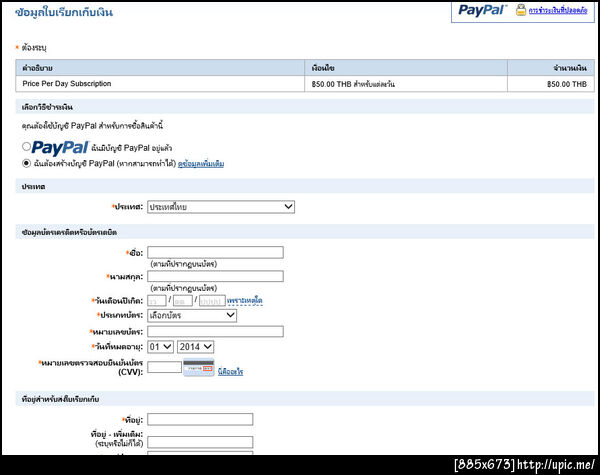Click the amount column header 'จำนวนเงิน'

point(551,68)
